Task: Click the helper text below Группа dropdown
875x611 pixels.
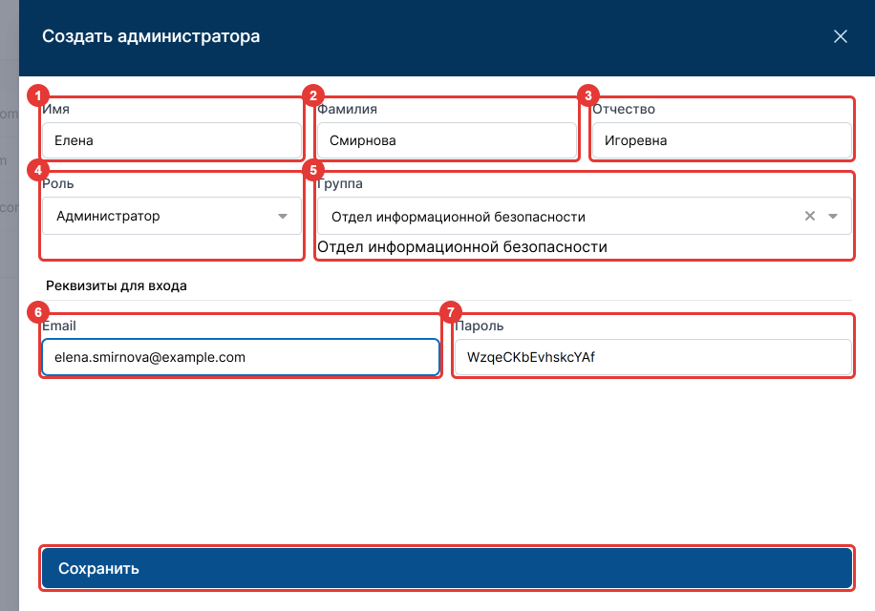Action: 462,247
